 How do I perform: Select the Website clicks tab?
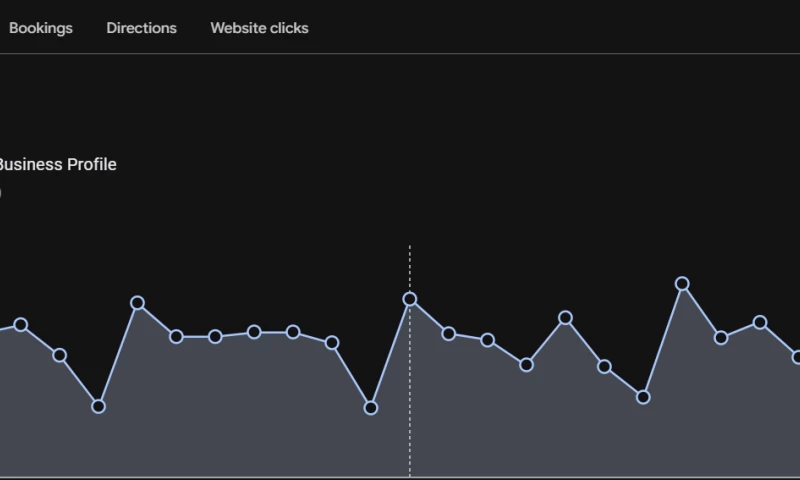pyautogui.click(x=259, y=28)
